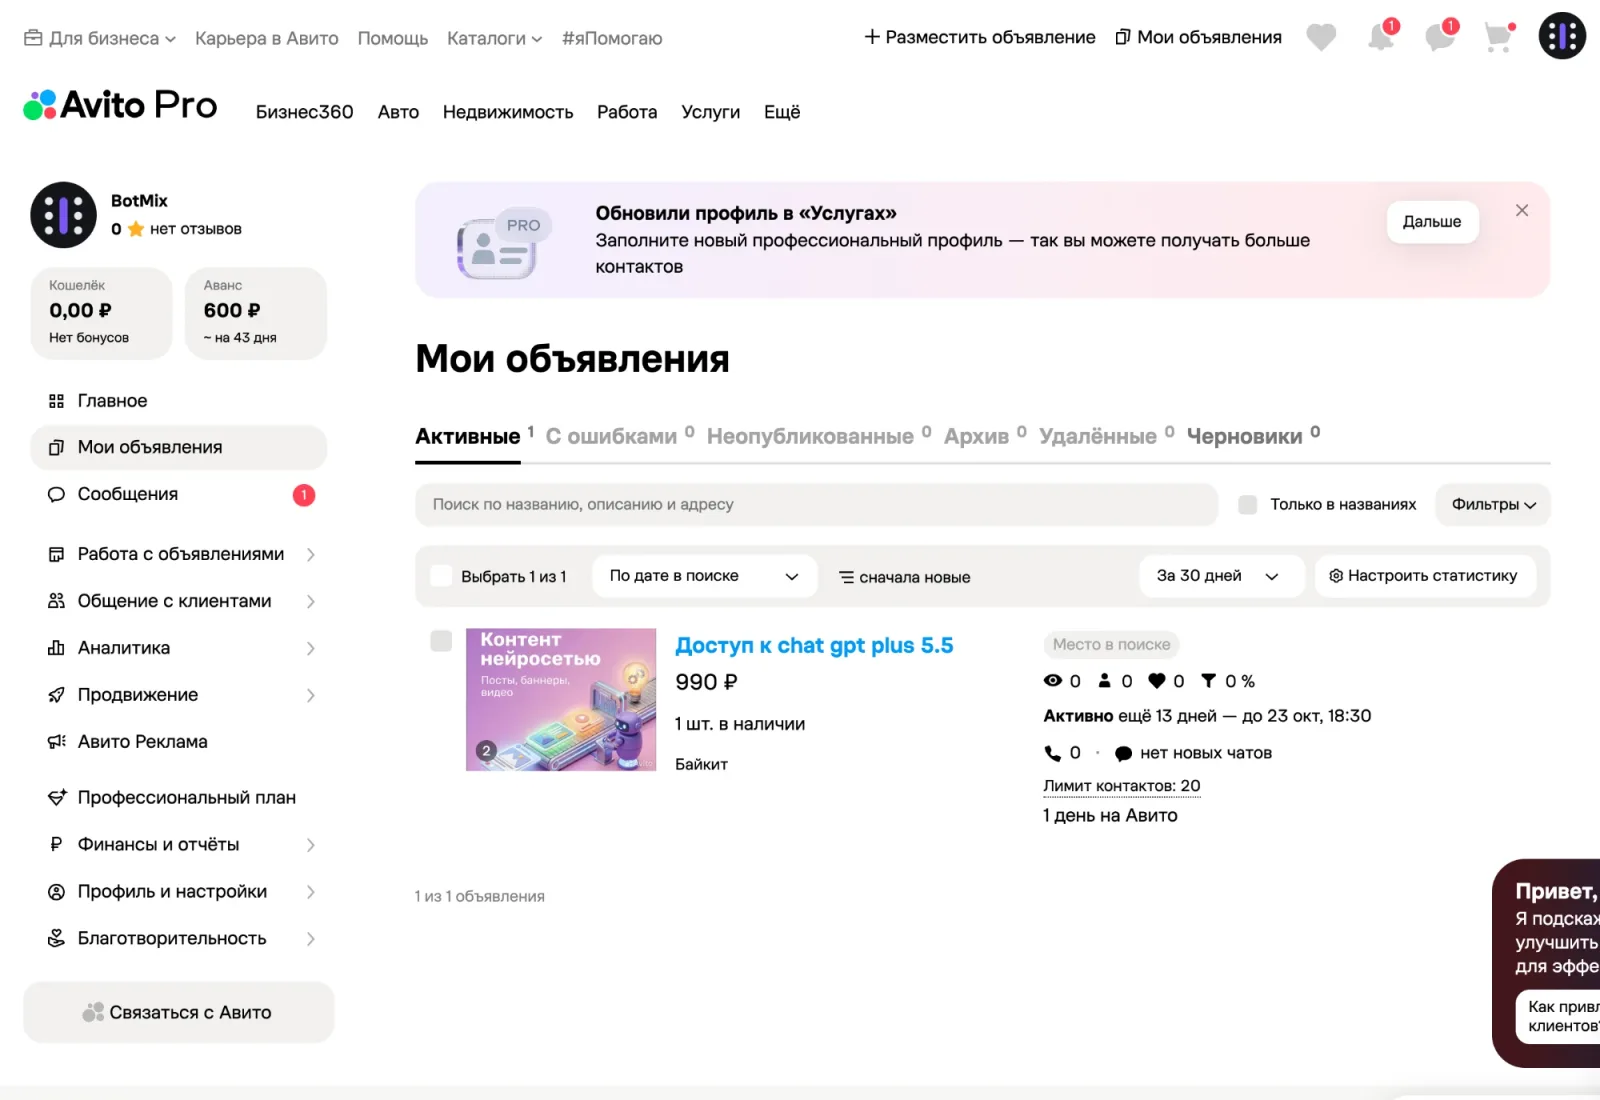Click Связаться с Авито button
This screenshot has width=1600, height=1100.
click(x=178, y=1012)
